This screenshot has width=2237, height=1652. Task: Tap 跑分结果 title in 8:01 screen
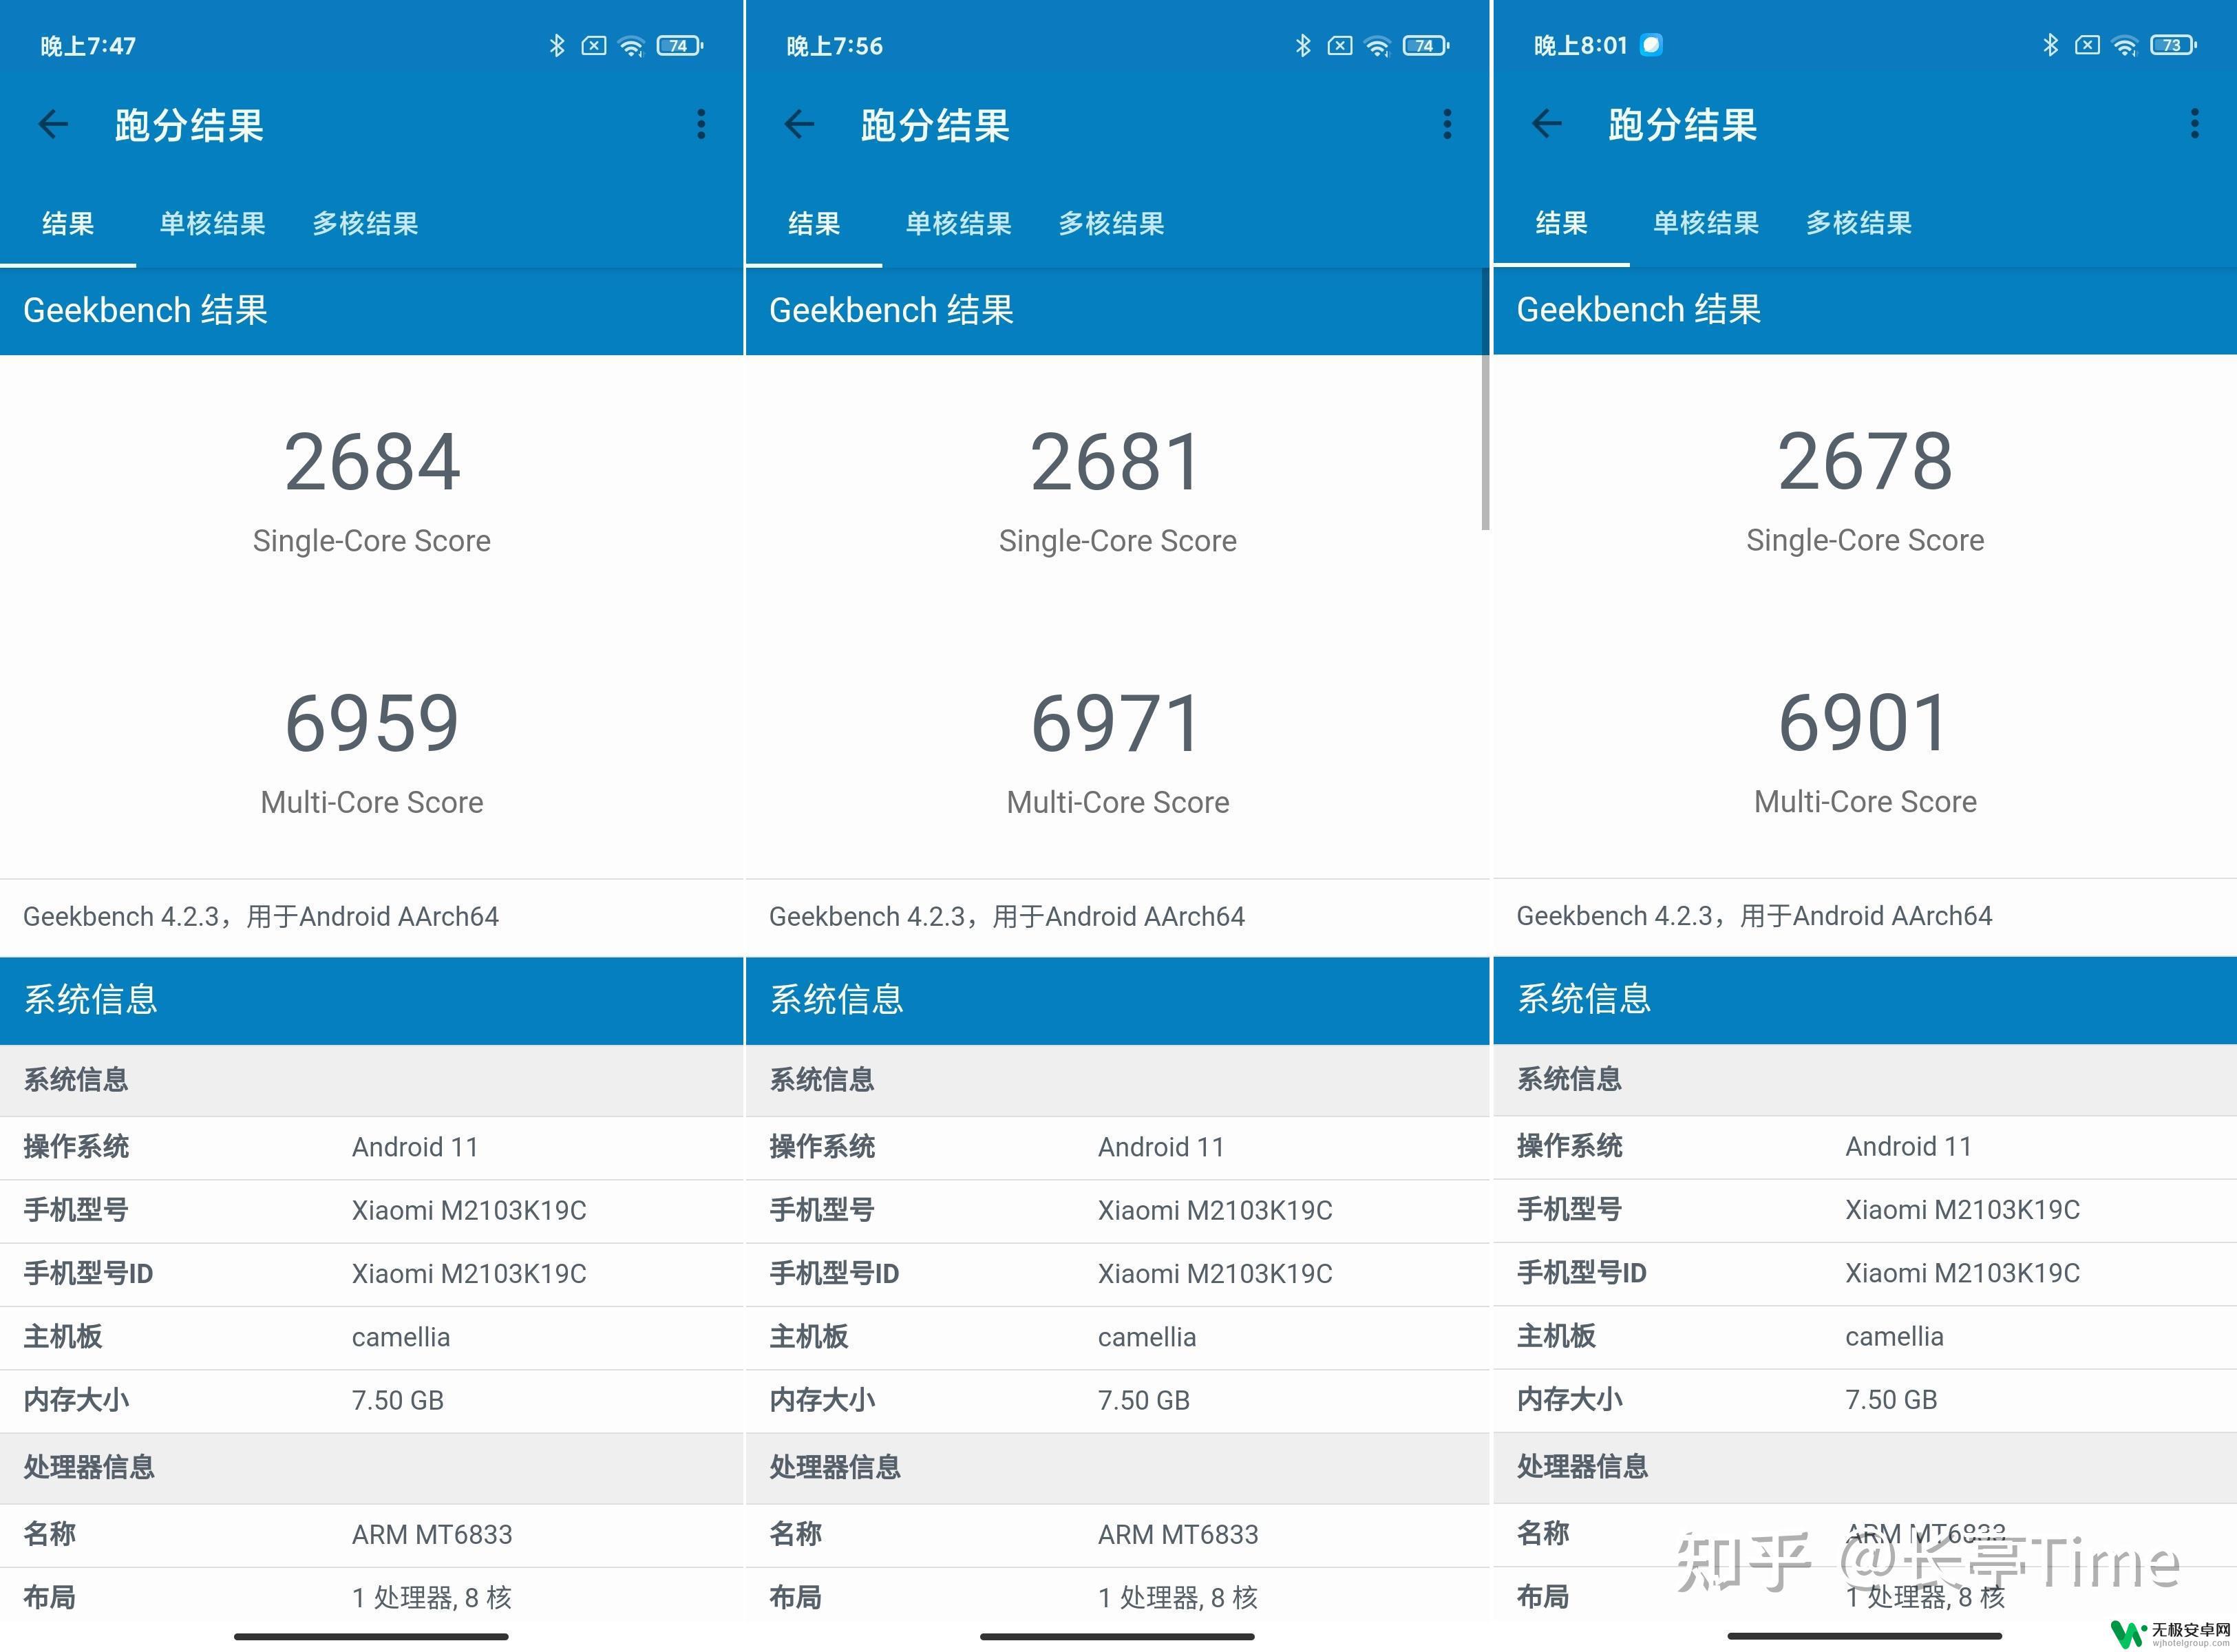(x=1682, y=124)
